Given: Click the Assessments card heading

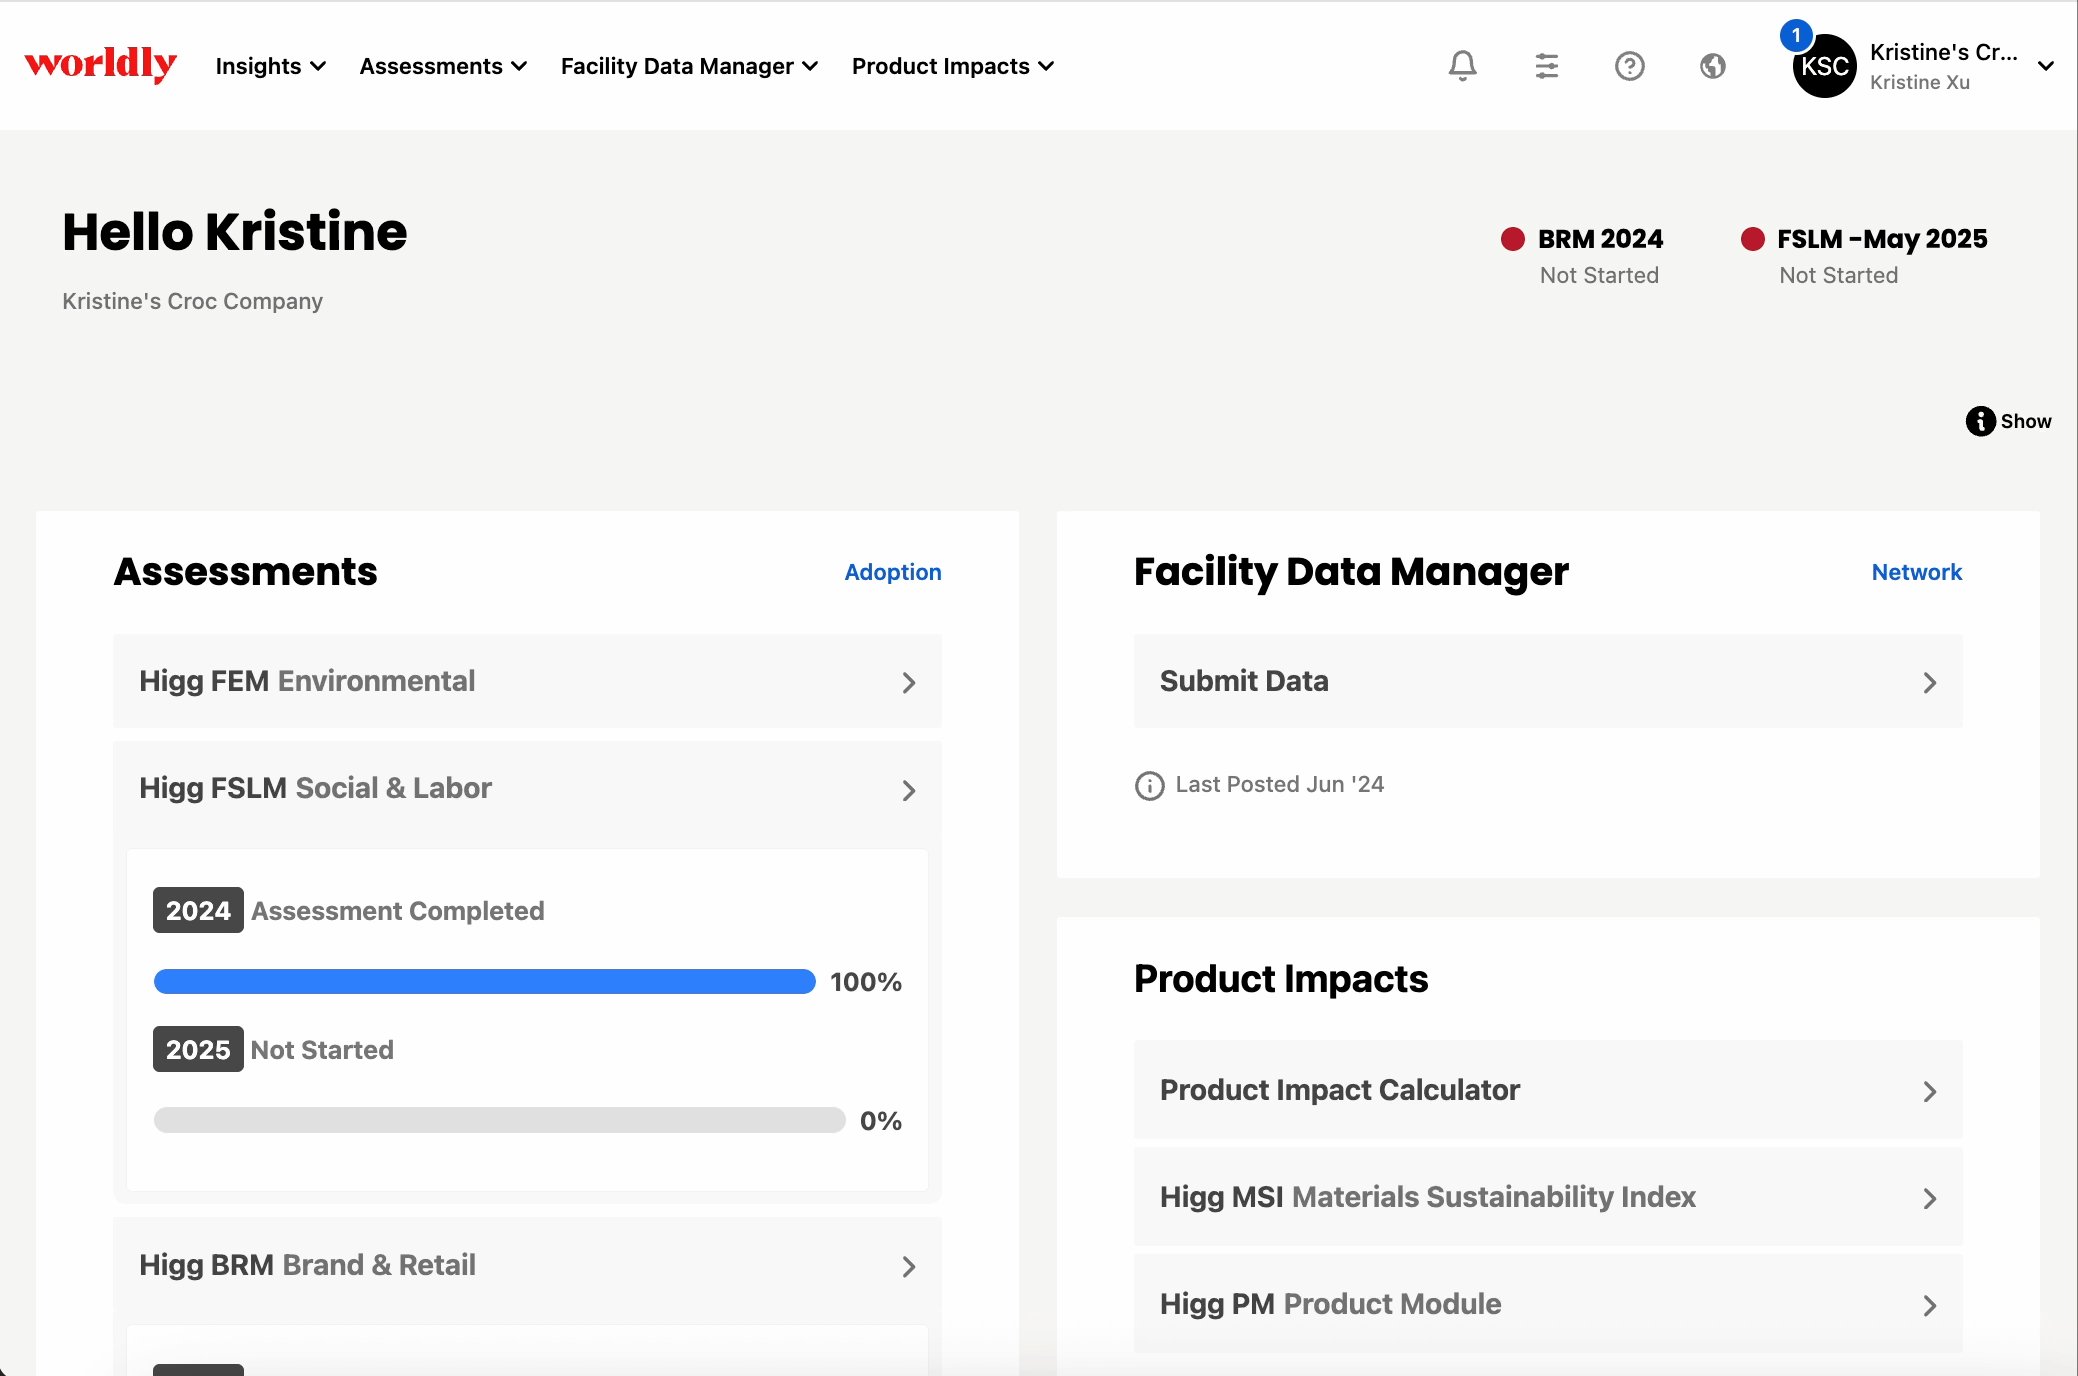Looking at the screenshot, I should [246, 572].
